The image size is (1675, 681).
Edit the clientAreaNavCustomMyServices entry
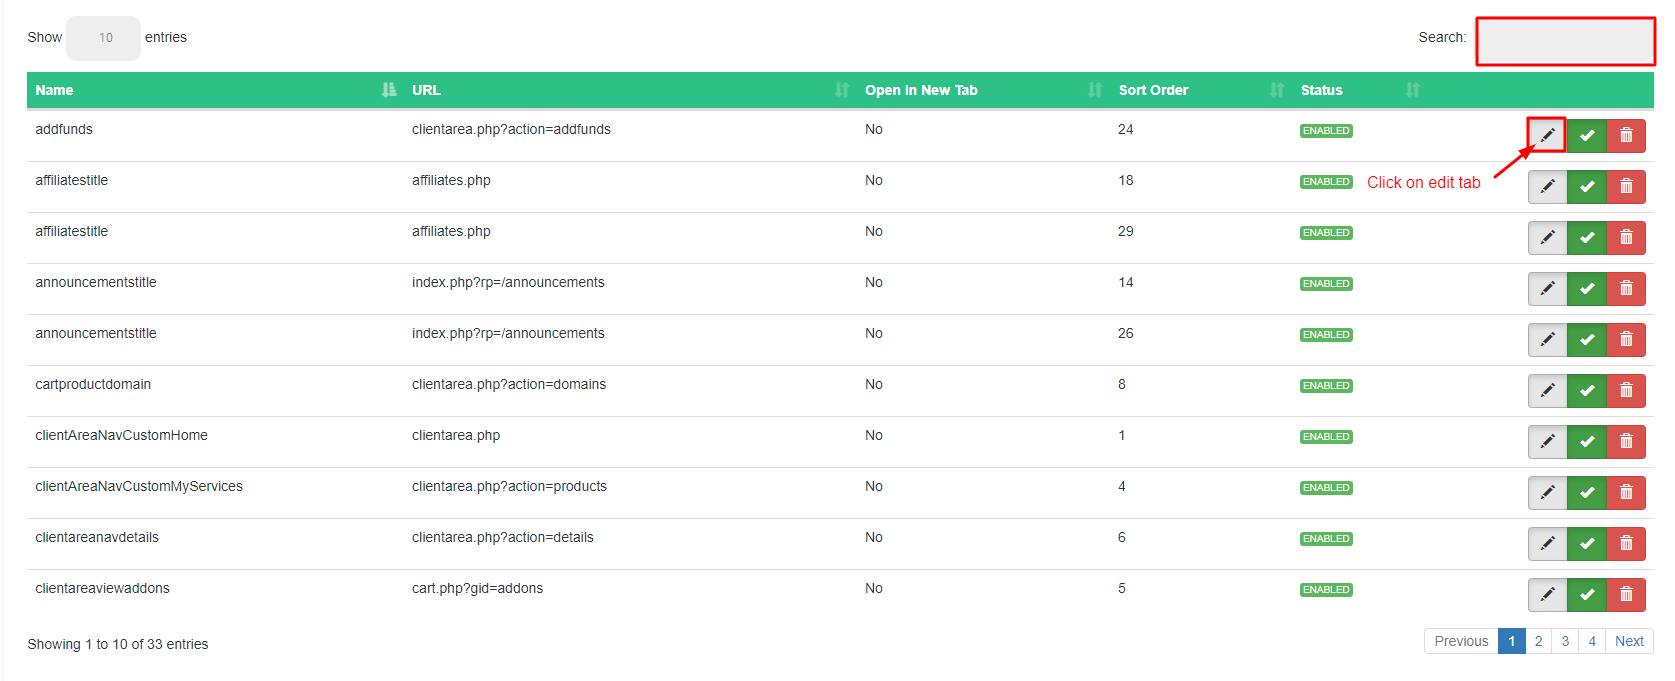[x=1547, y=492]
